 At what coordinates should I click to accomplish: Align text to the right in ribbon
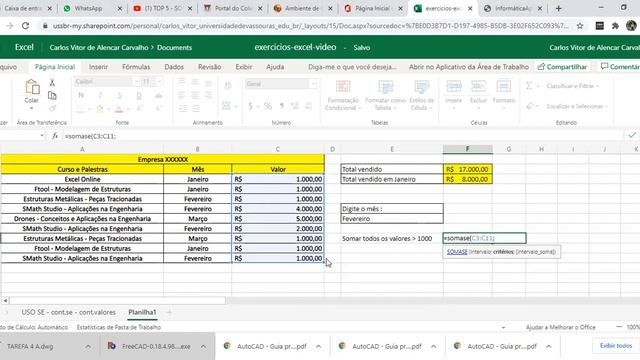coord(209,96)
